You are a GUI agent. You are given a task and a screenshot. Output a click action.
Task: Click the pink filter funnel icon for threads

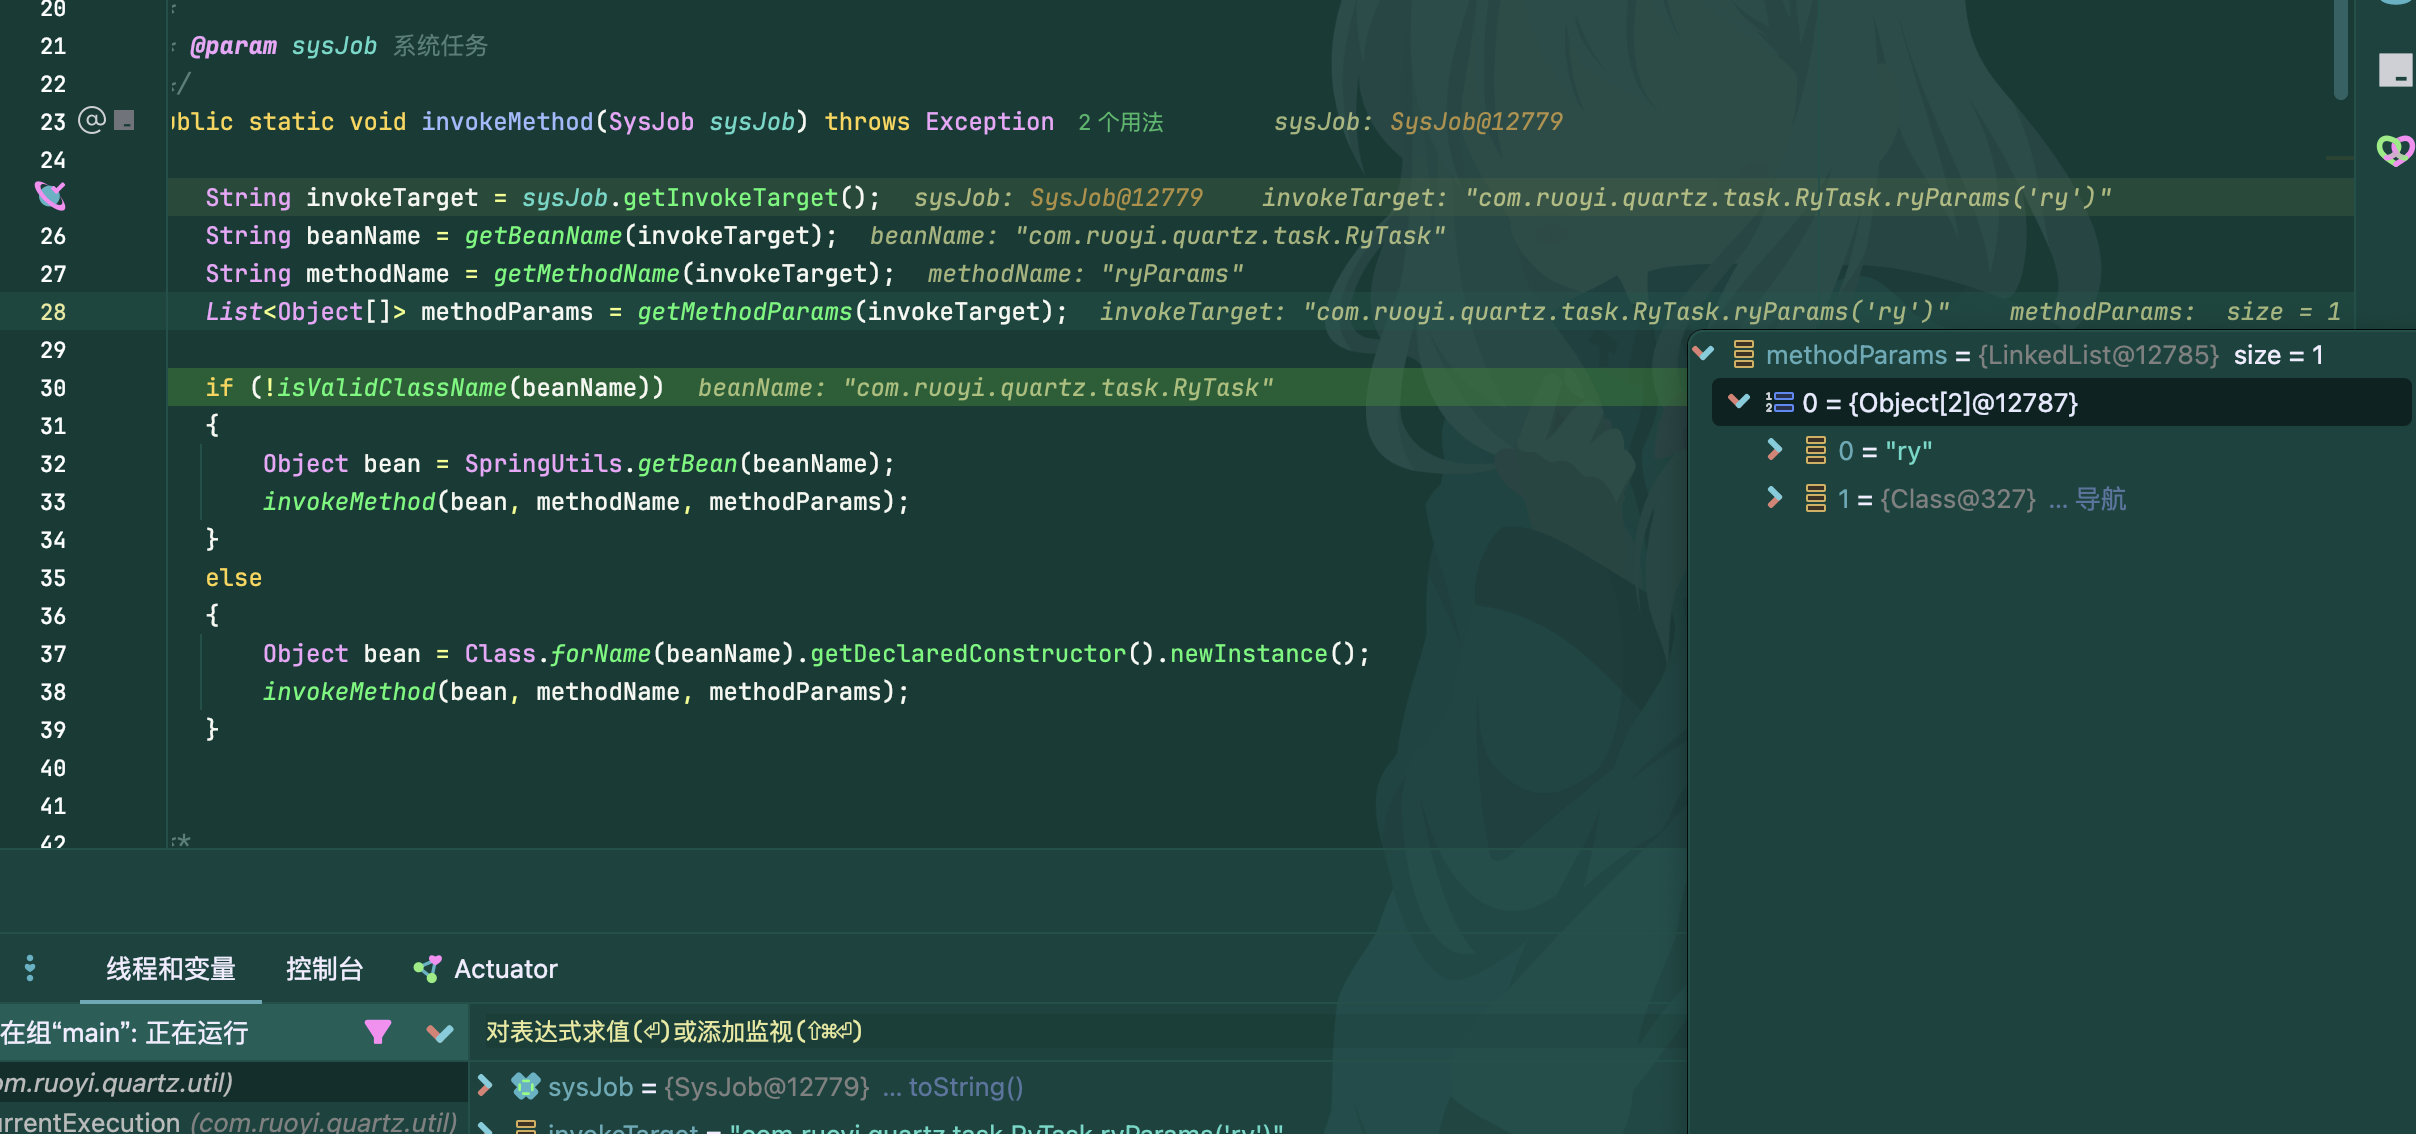pos(378,1032)
